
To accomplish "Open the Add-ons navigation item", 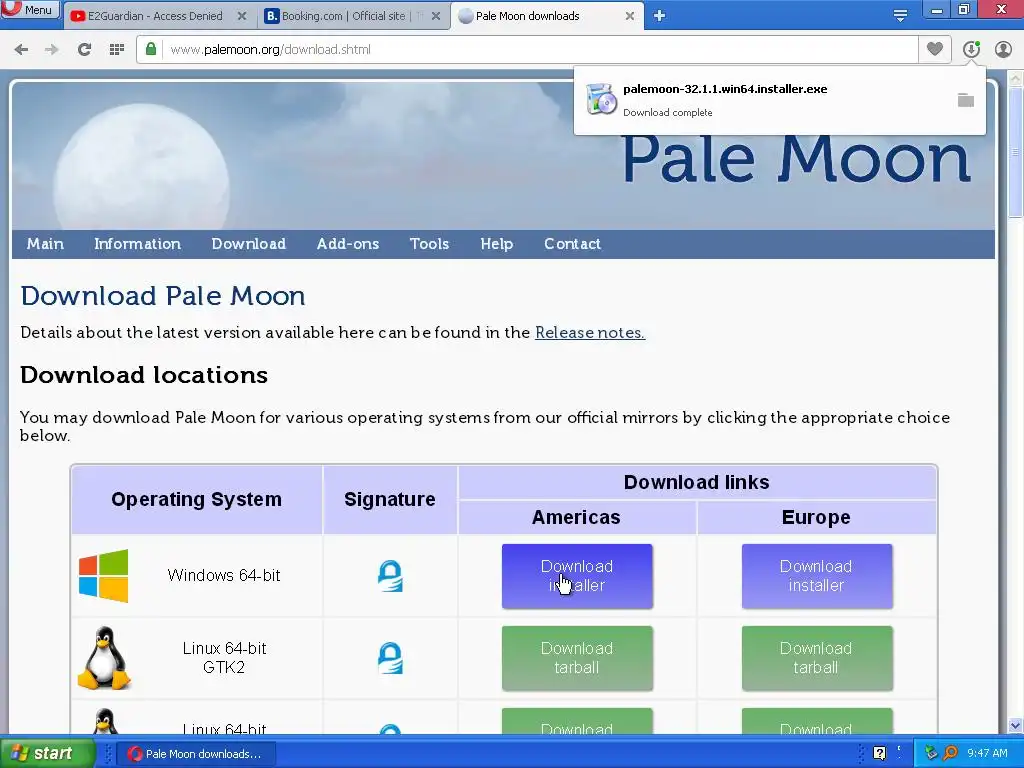I will pyautogui.click(x=348, y=244).
